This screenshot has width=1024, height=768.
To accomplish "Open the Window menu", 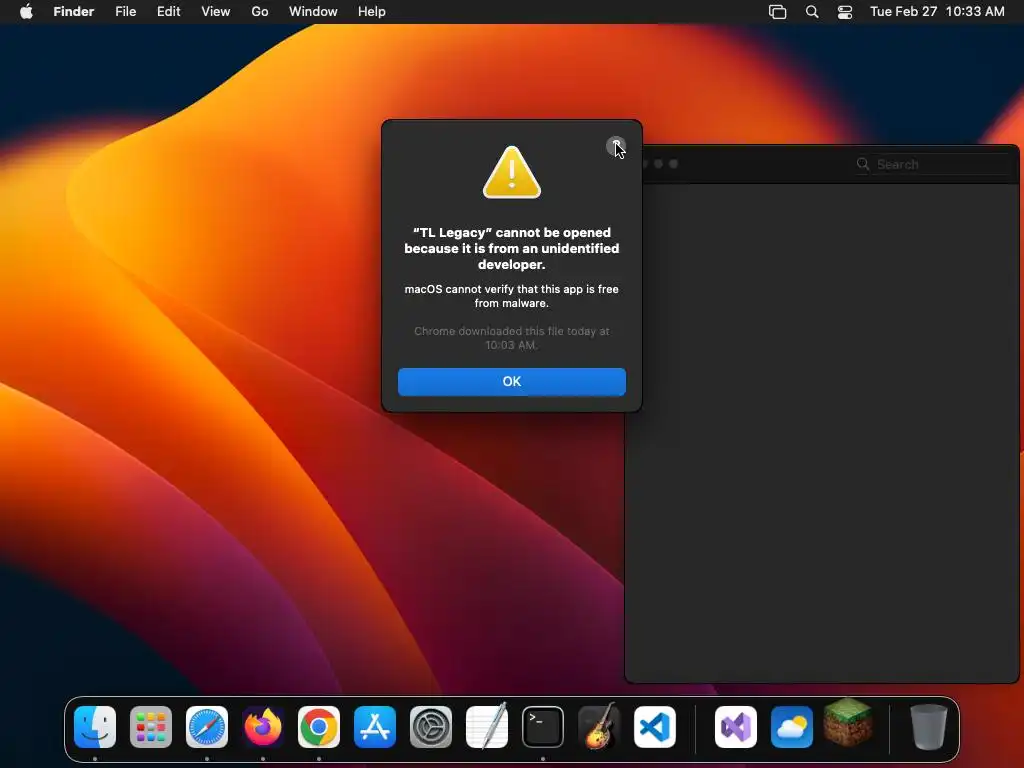I will tap(313, 12).
